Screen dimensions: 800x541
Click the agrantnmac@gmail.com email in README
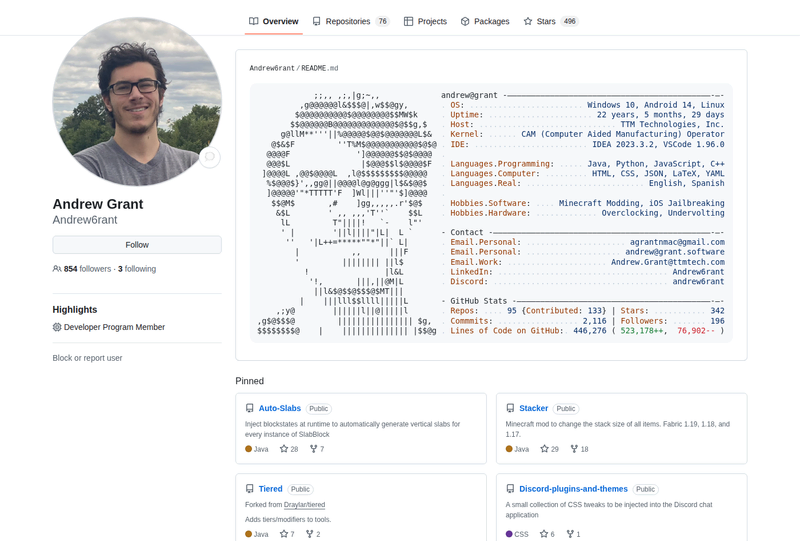click(x=677, y=242)
